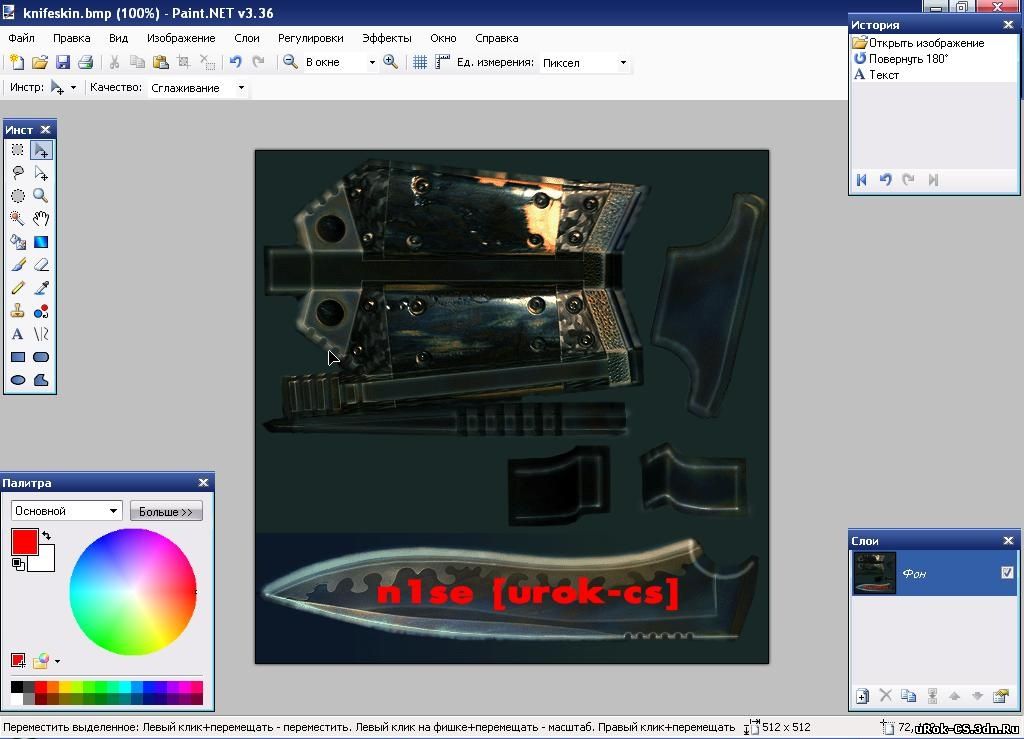
Task: Choose the Clone Stamp tool
Action: [x=18, y=311]
